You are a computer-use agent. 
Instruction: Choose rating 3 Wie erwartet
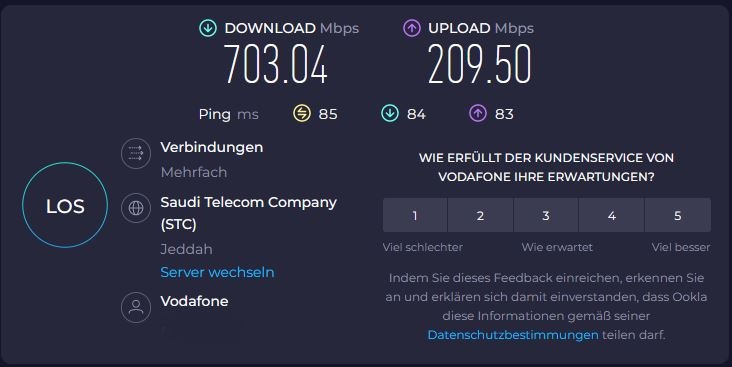[546, 215]
